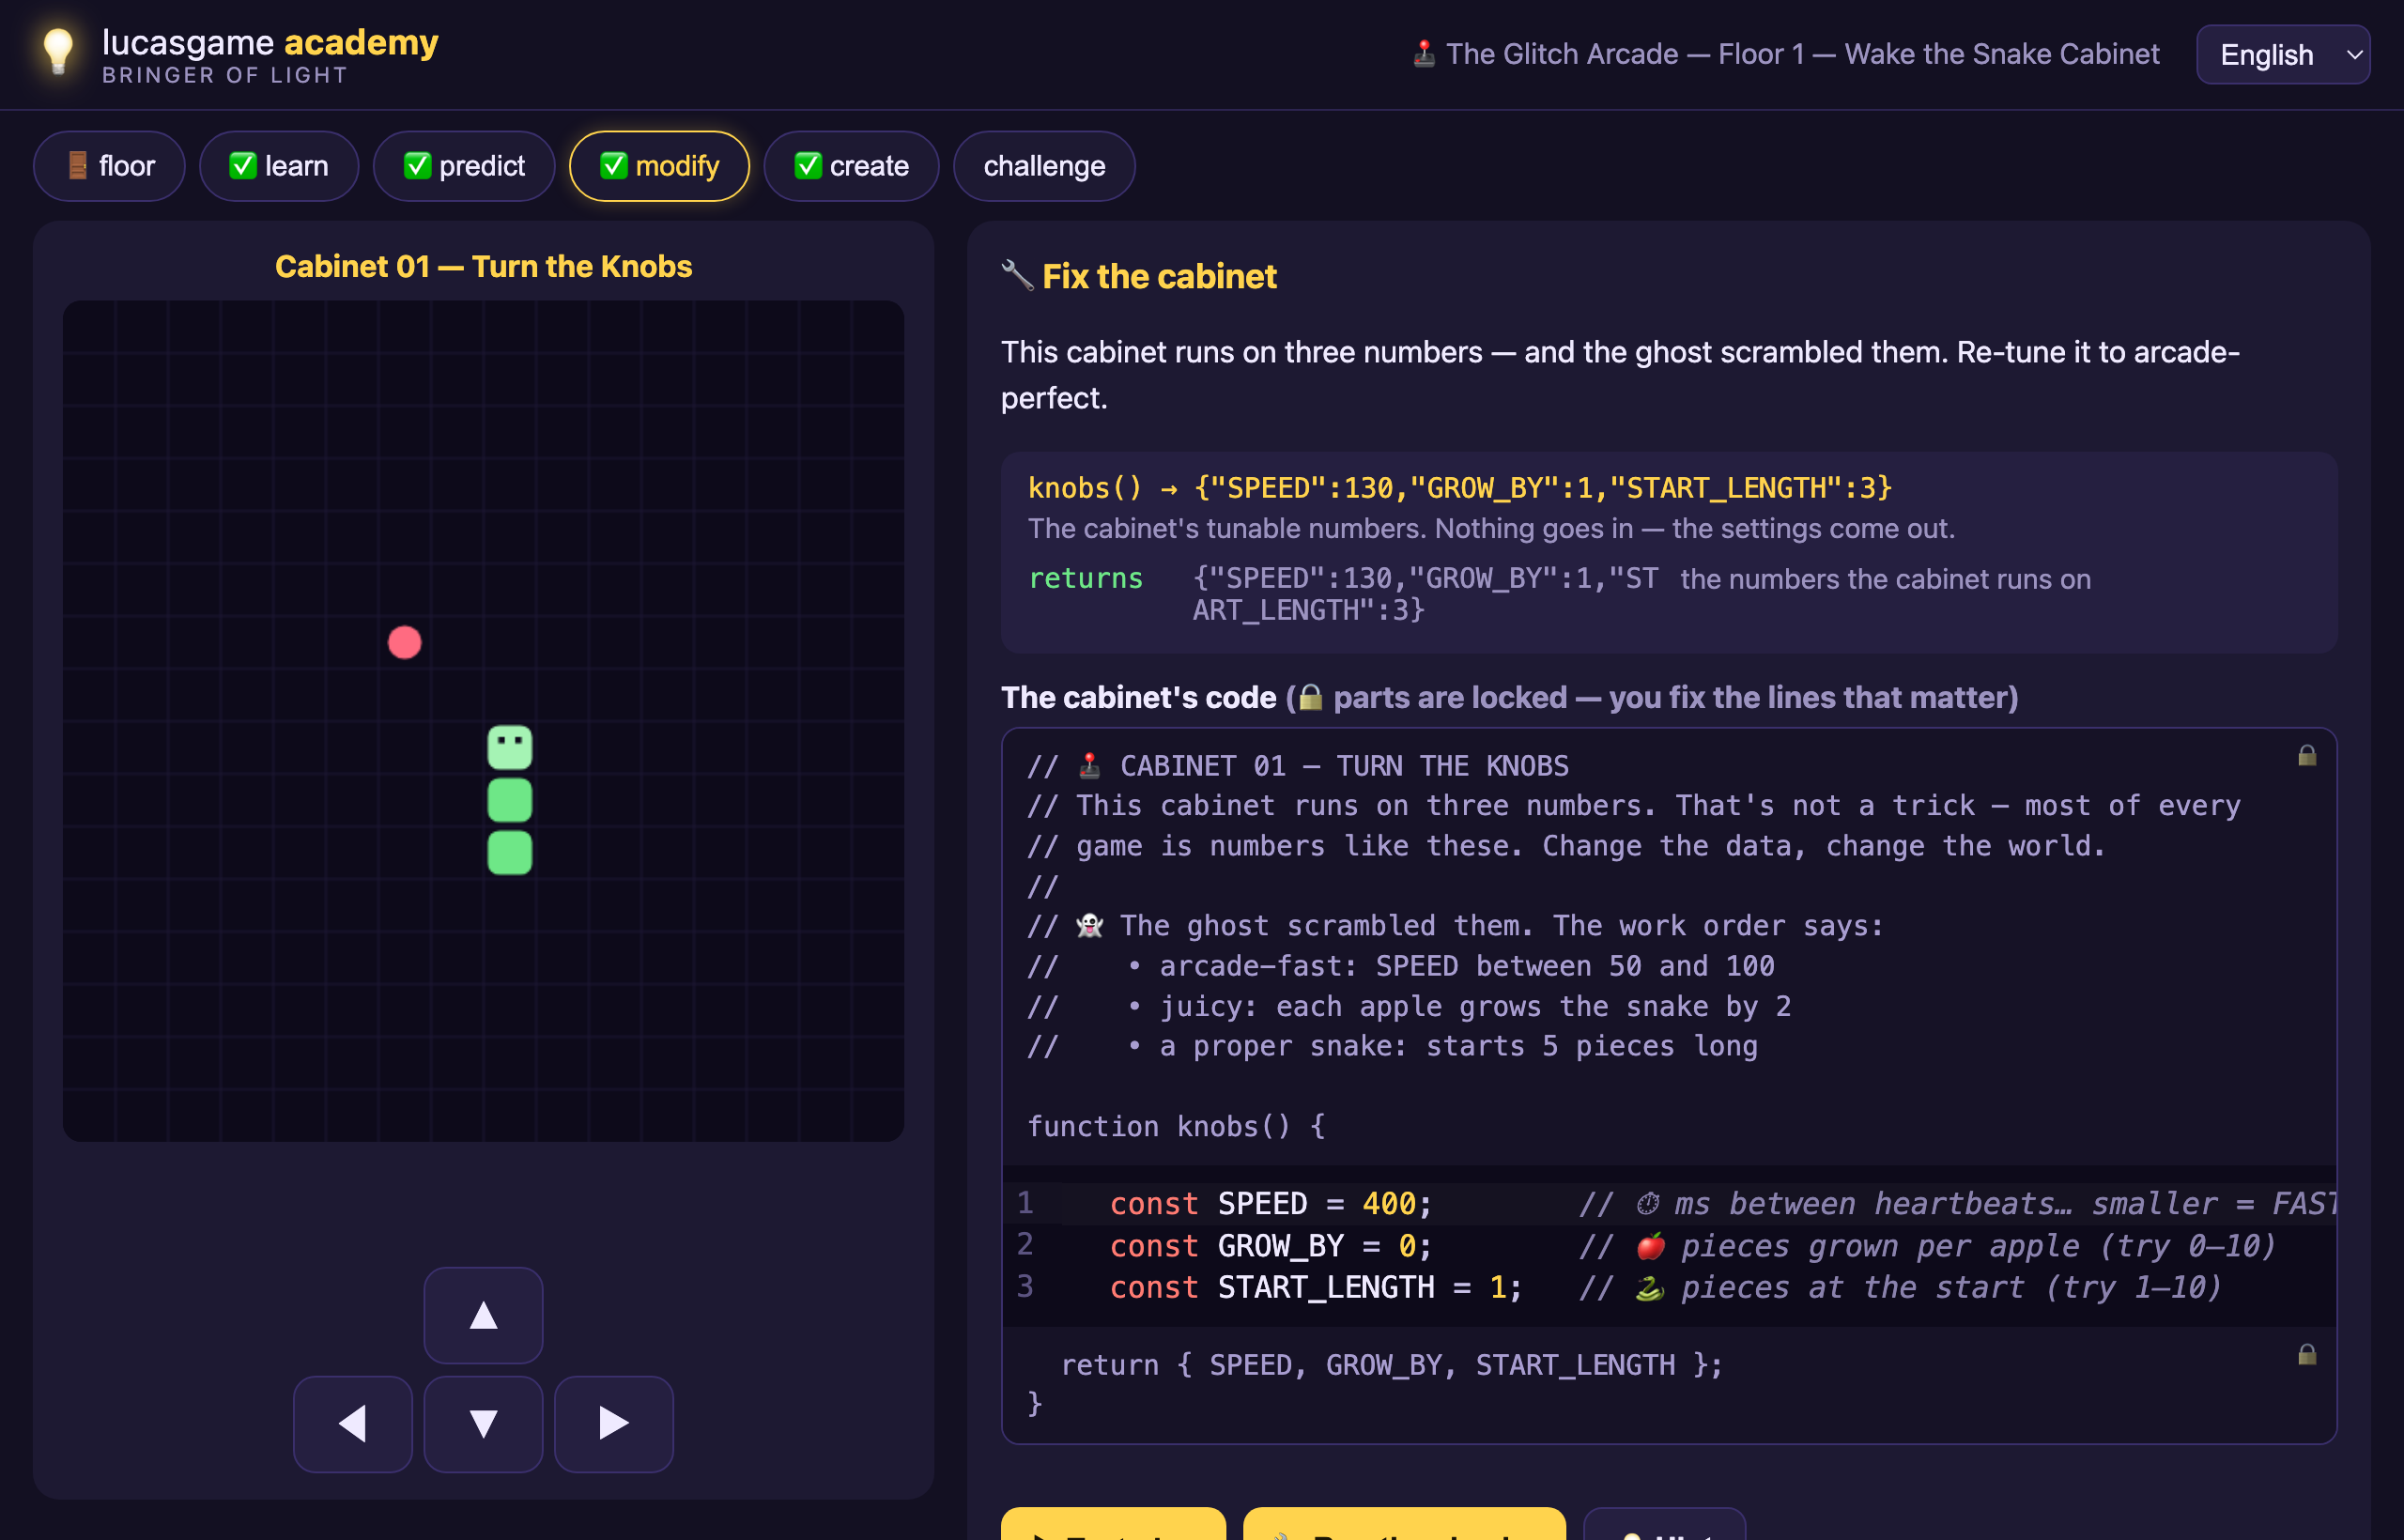
Task: Switch to the learn tab
Action: (x=279, y=166)
